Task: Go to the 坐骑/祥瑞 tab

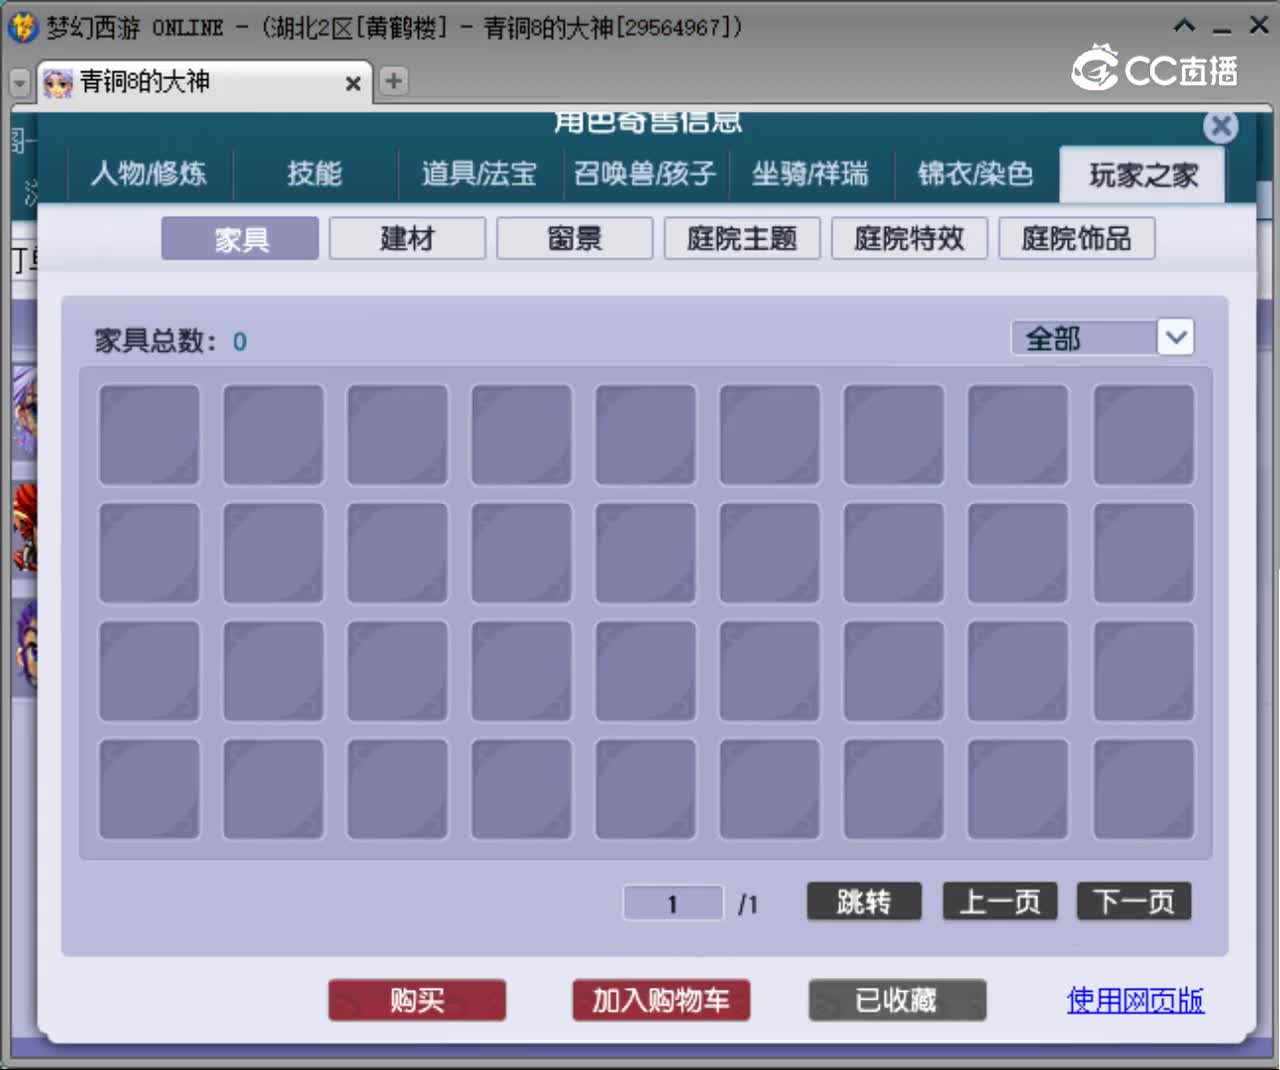Action: (810, 174)
